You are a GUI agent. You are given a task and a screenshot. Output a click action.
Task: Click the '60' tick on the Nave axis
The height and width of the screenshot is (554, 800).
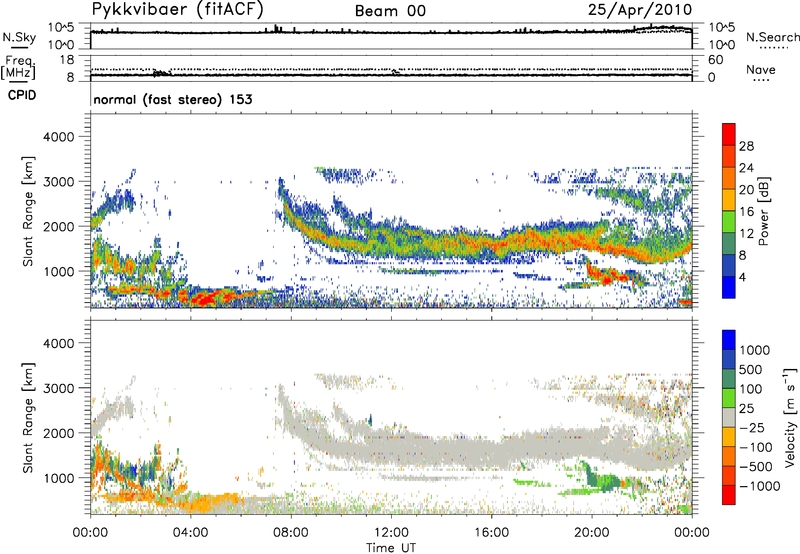(715, 60)
